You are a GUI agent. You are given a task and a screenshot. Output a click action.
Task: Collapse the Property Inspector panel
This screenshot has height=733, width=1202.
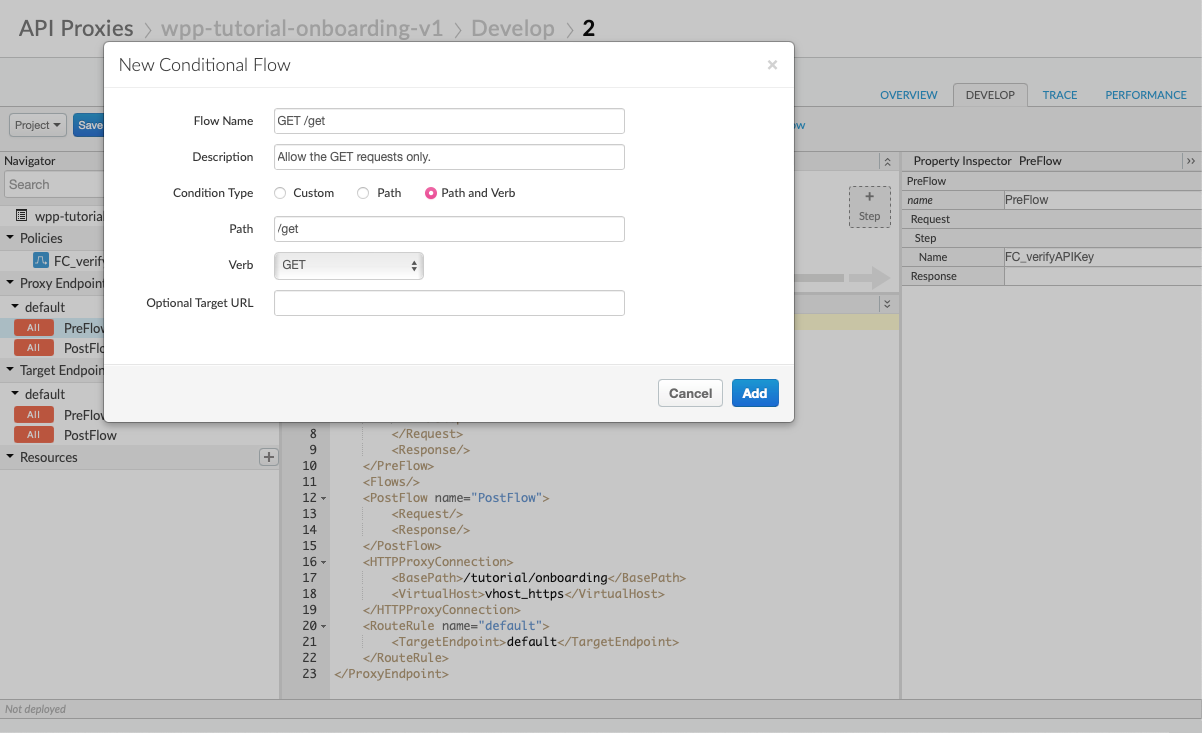pyautogui.click(x=1190, y=161)
